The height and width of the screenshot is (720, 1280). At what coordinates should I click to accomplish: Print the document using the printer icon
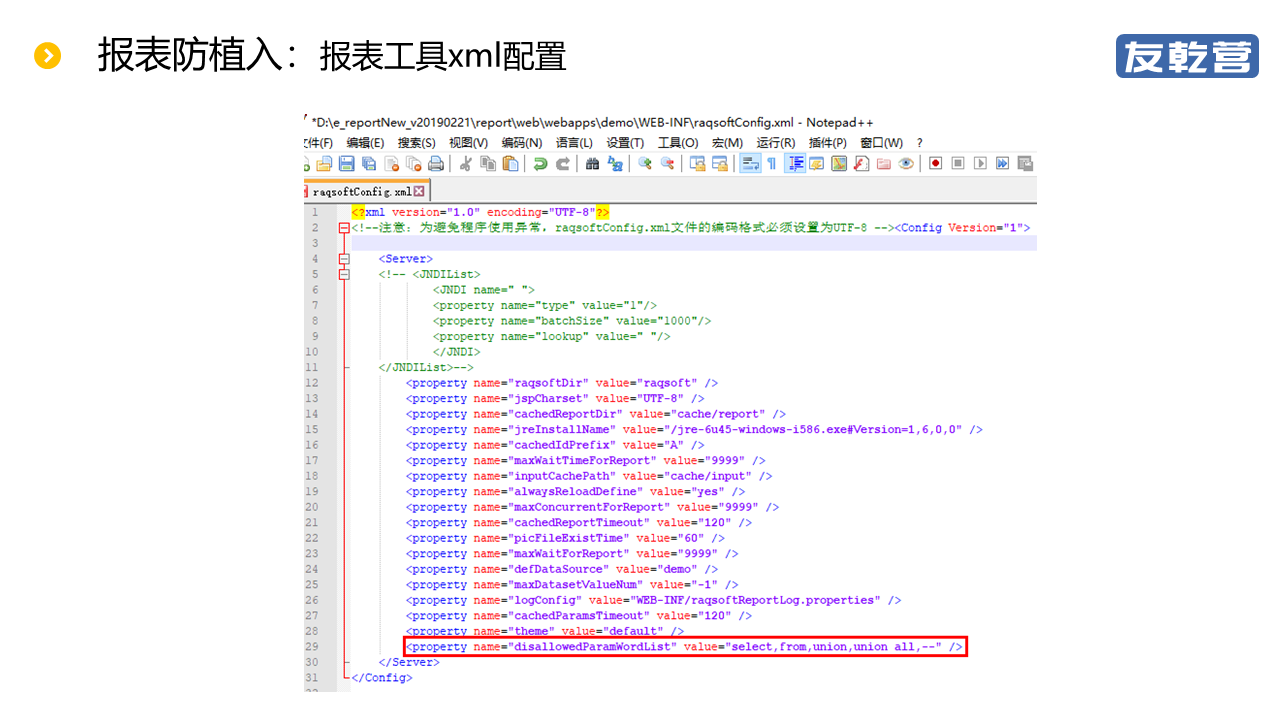436,164
